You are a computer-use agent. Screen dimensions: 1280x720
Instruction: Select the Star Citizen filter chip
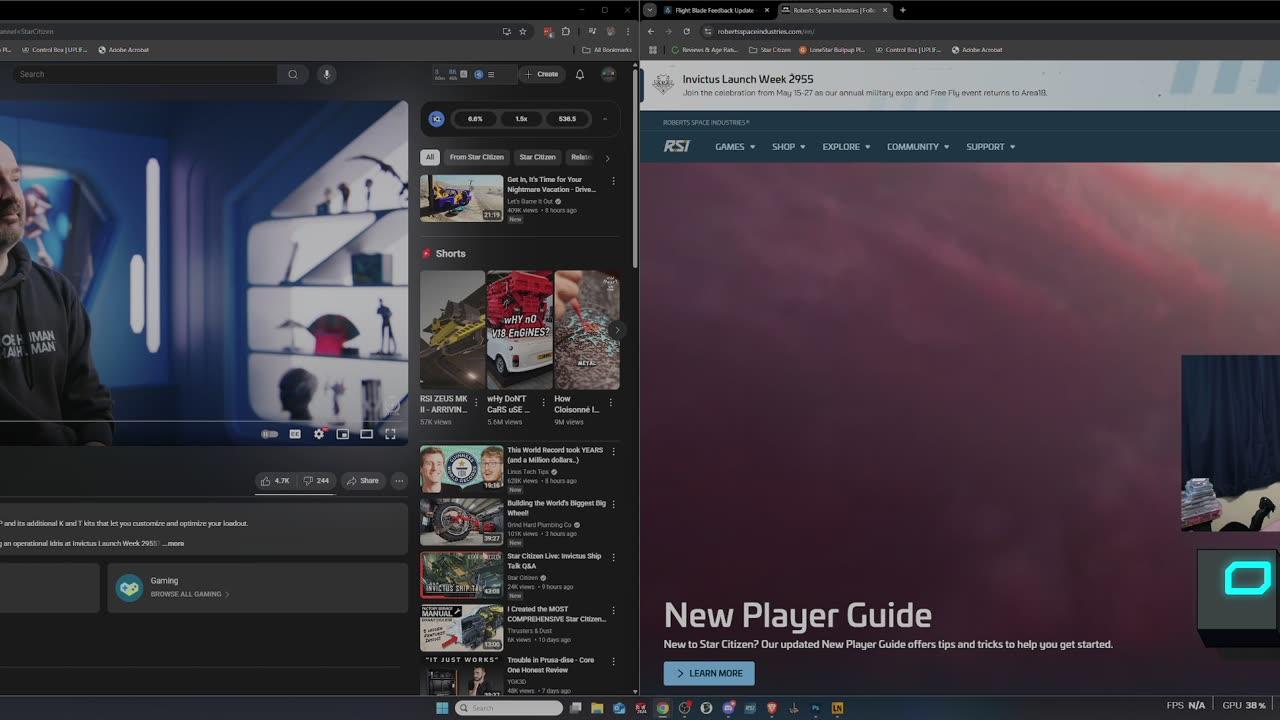(537, 157)
